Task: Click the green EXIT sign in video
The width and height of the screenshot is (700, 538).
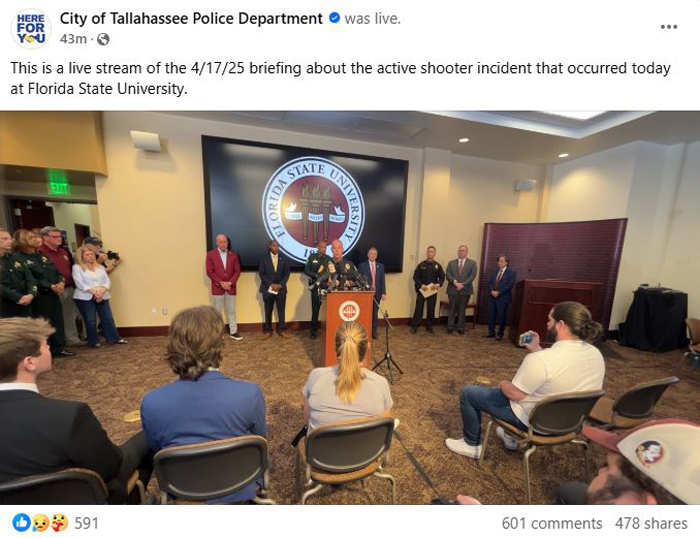Action: coord(58,188)
